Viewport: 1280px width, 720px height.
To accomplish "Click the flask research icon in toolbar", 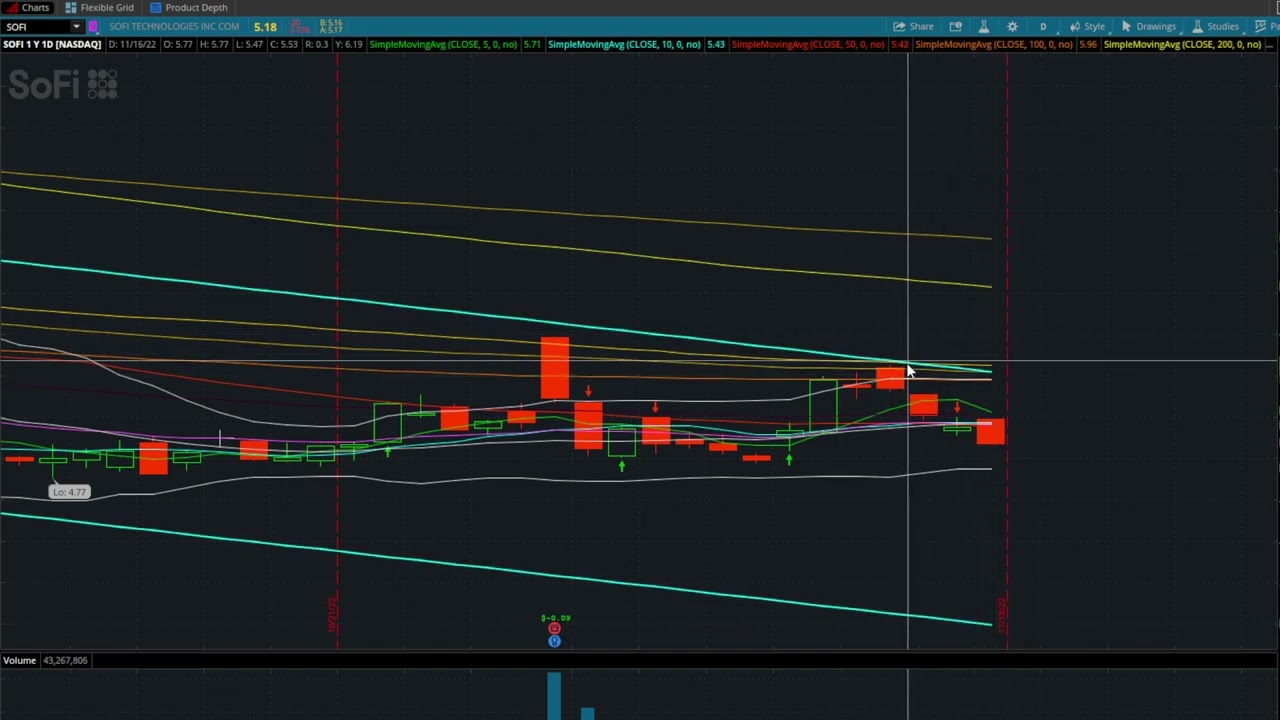I will (x=984, y=27).
